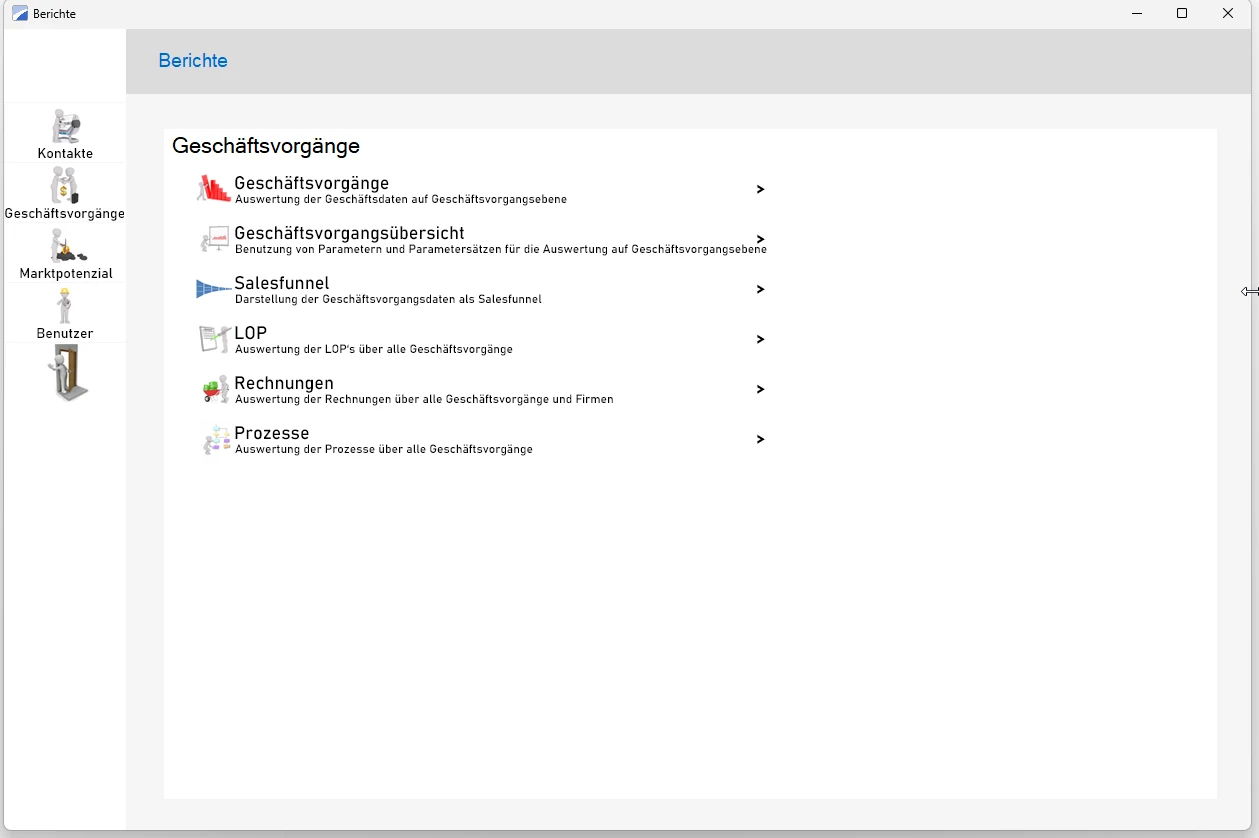Open the Kontakte sidebar icon

65,127
